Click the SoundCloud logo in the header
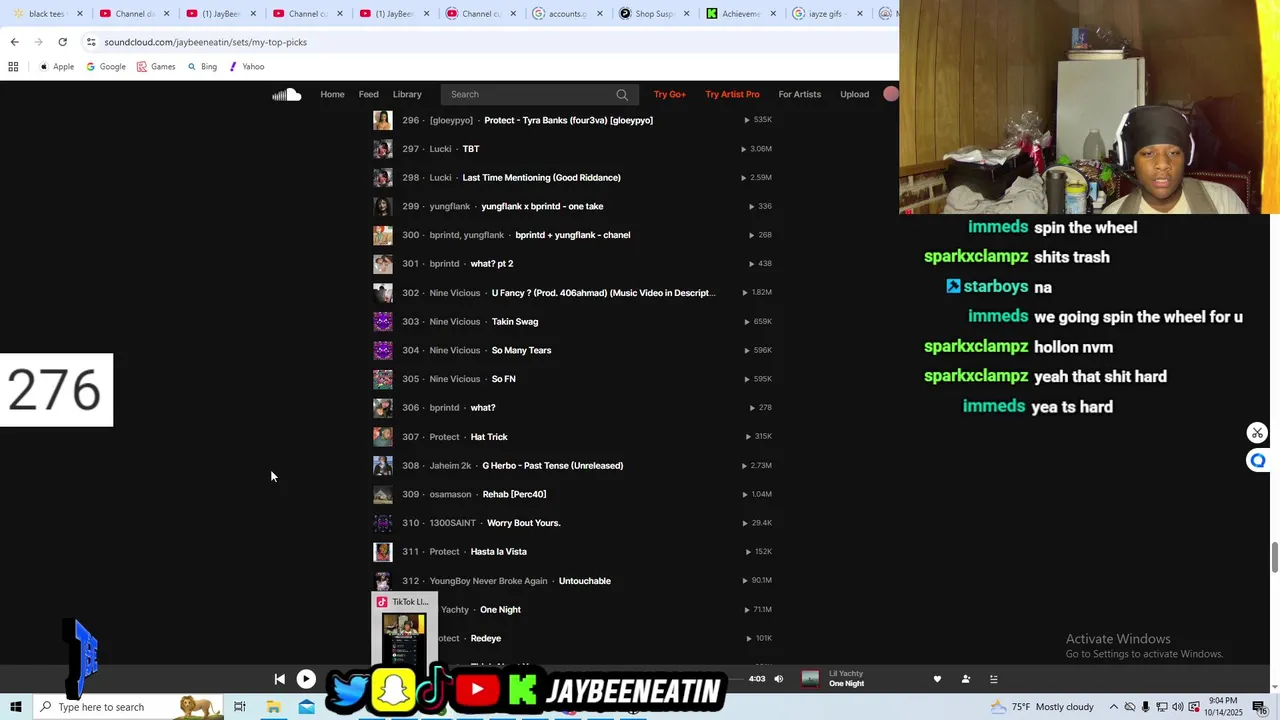The height and width of the screenshot is (720, 1280). click(x=287, y=94)
